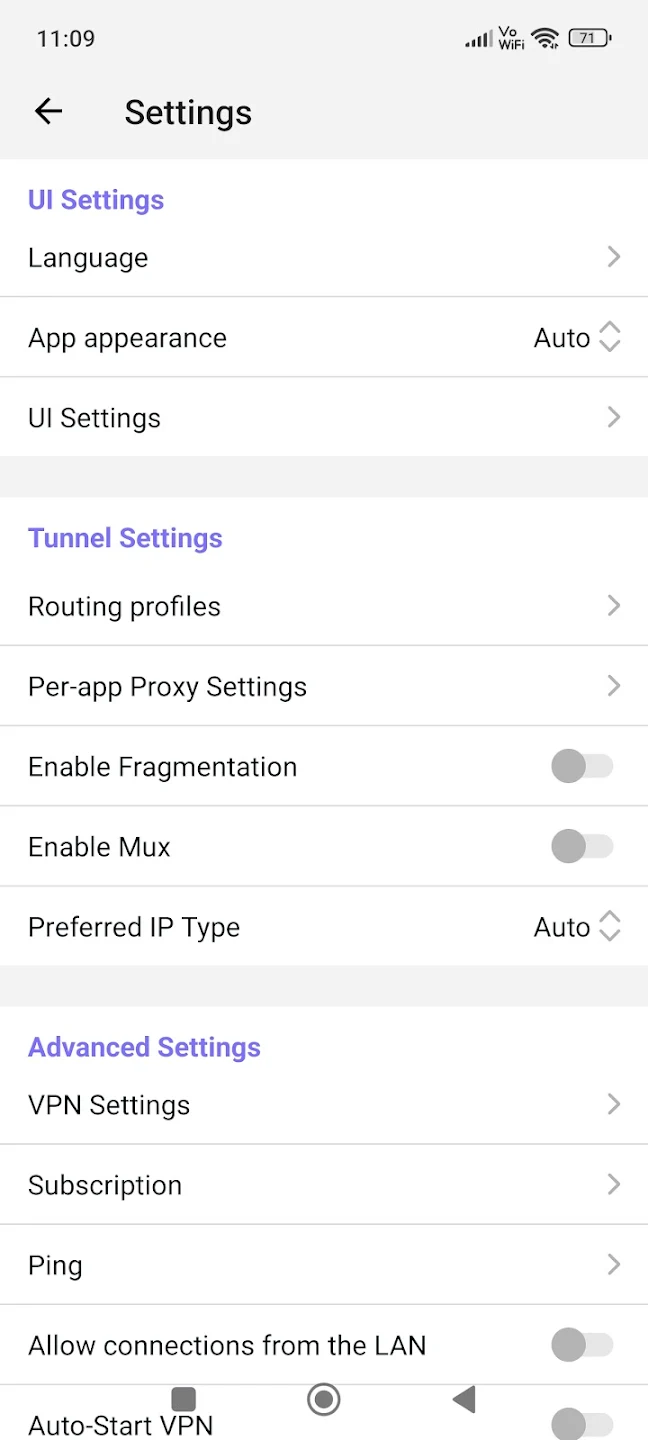Viewport: 648px width, 1440px height.
Task: Tap the Wi-Fi icon in the status bar
Action: point(544,37)
